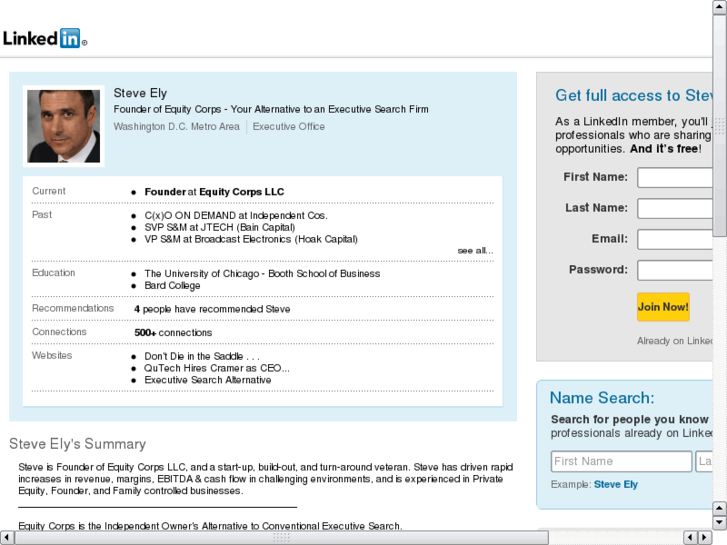
Task: Click the yellow Join Now! button
Action: pos(663,307)
